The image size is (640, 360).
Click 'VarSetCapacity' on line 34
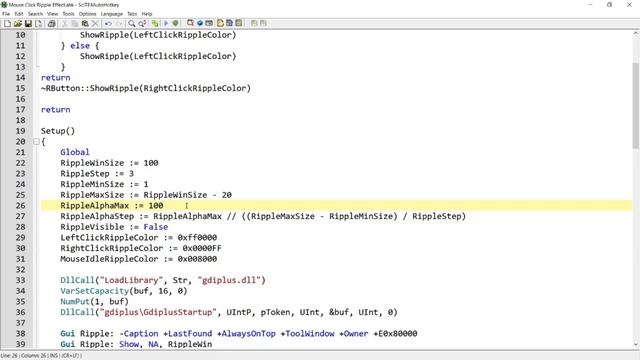coord(94,291)
